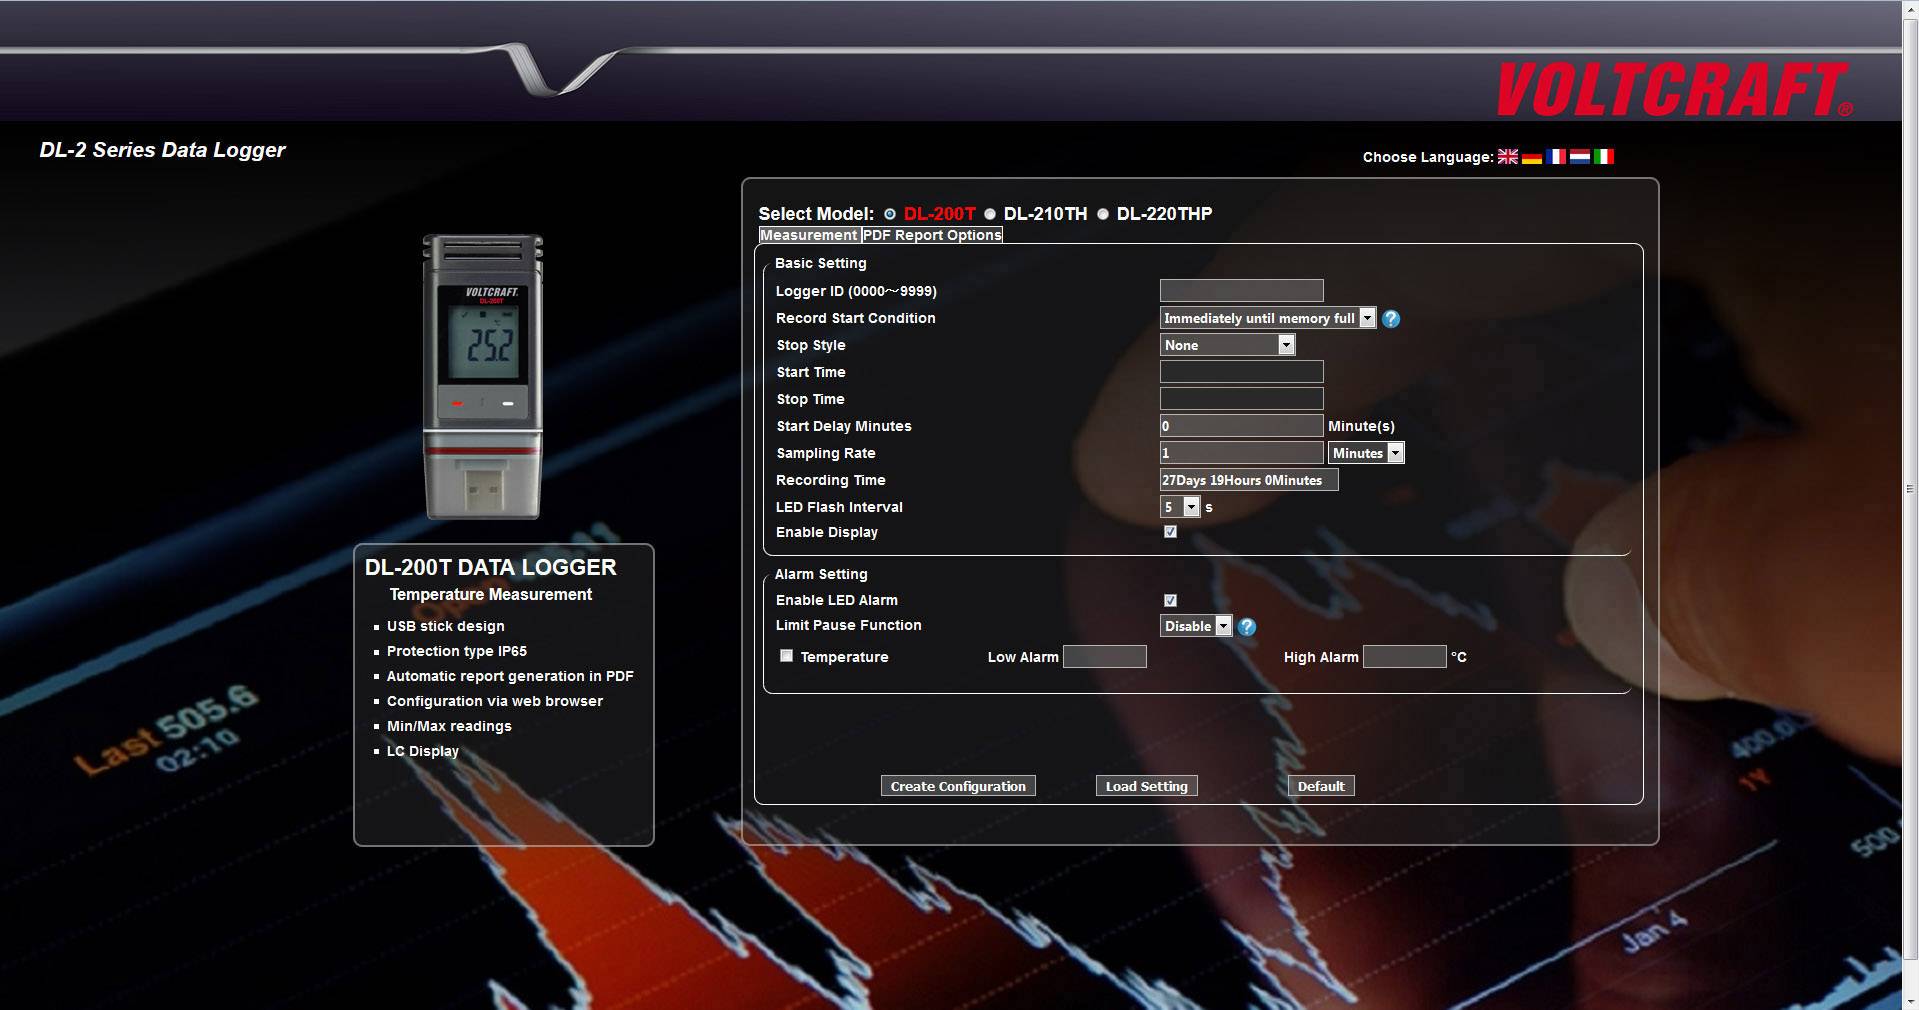The width and height of the screenshot is (1919, 1010).
Task: Disable the Enable LED Alarm checkbox
Action: (1170, 600)
